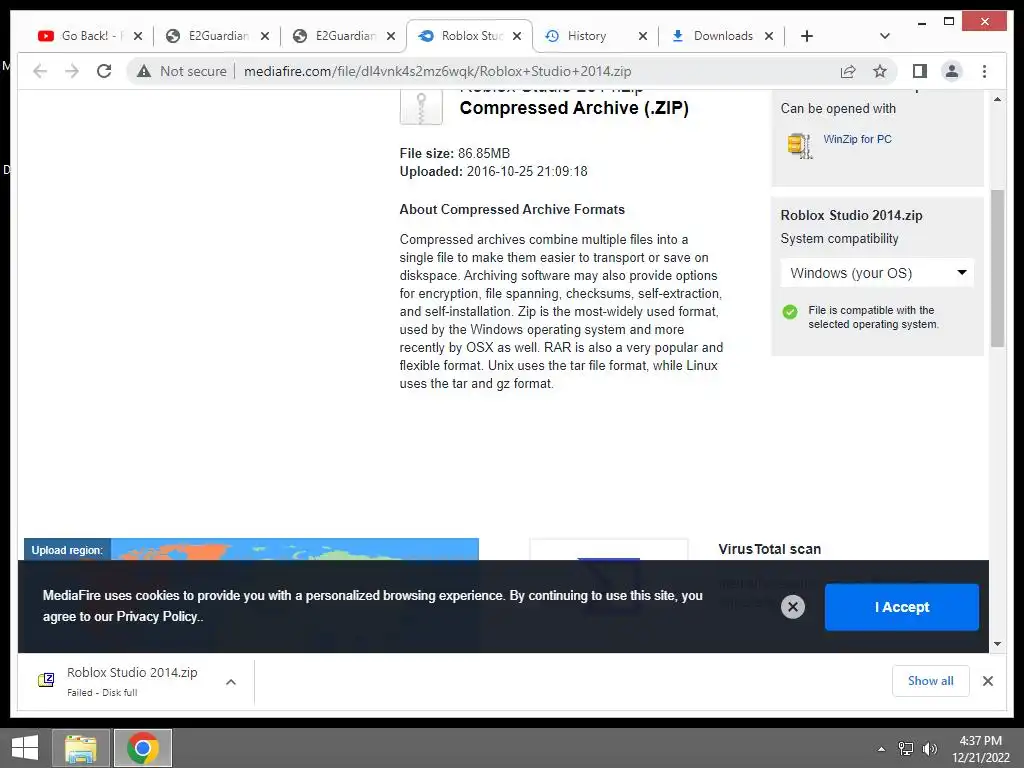Open the Windows Start menu

coord(25,748)
